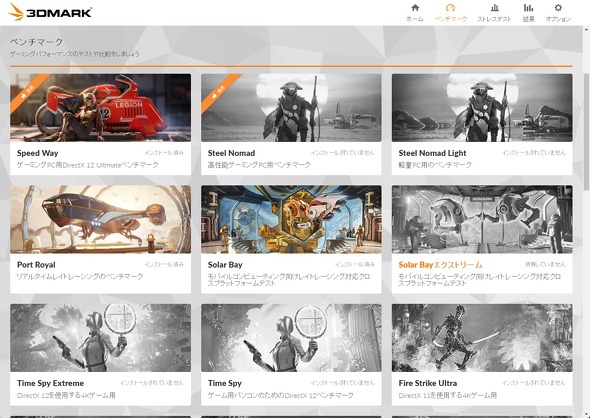The height and width of the screenshot is (418, 590).
Task: Click the Solar Bay エクストリーム title link
Action: pos(440,265)
